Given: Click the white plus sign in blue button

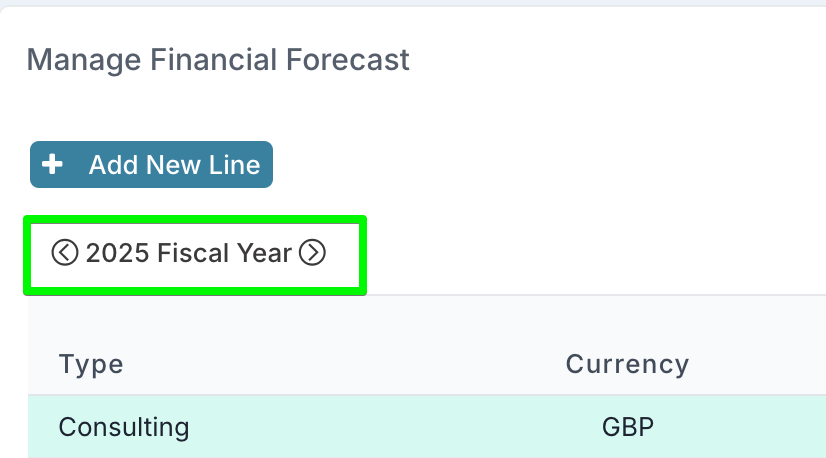Looking at the screenshot, I should [x=52, y=164].
